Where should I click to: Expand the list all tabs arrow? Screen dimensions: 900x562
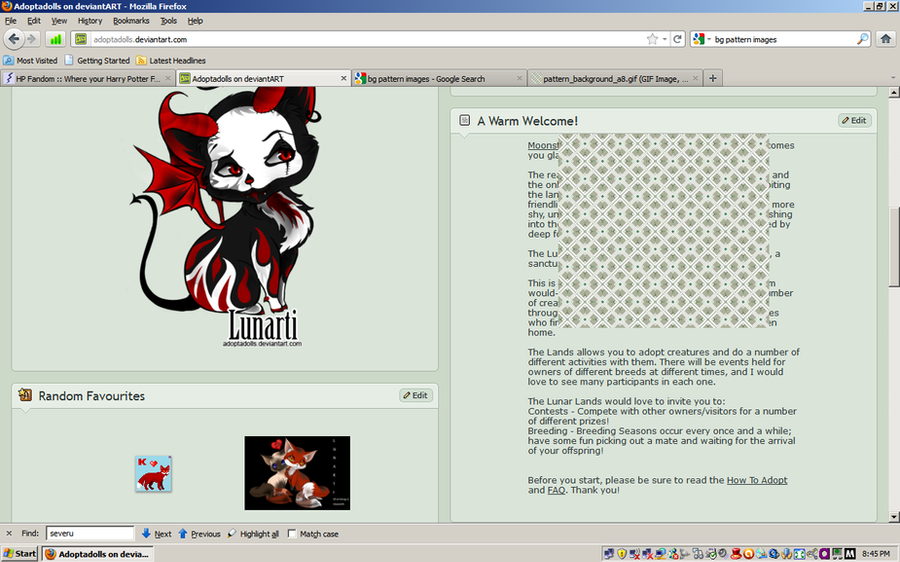point(893,78)
